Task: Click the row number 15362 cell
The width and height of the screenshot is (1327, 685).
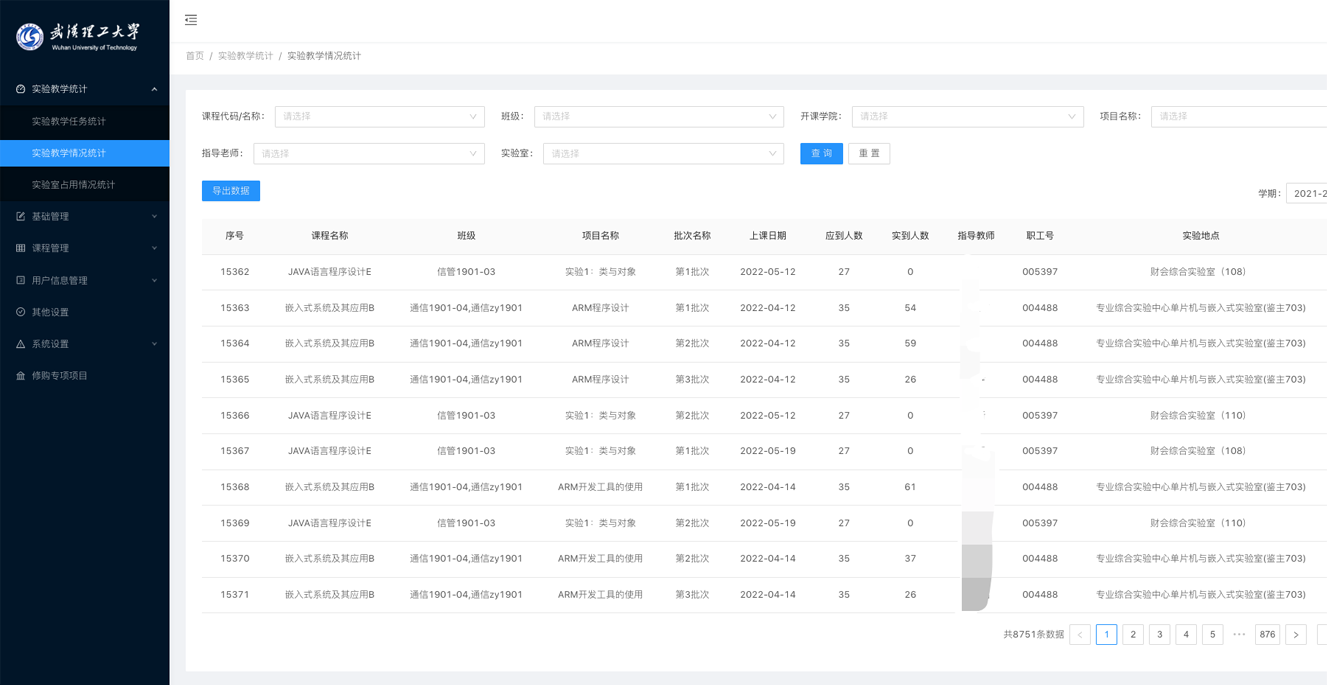Action: (x=235, y=272)
